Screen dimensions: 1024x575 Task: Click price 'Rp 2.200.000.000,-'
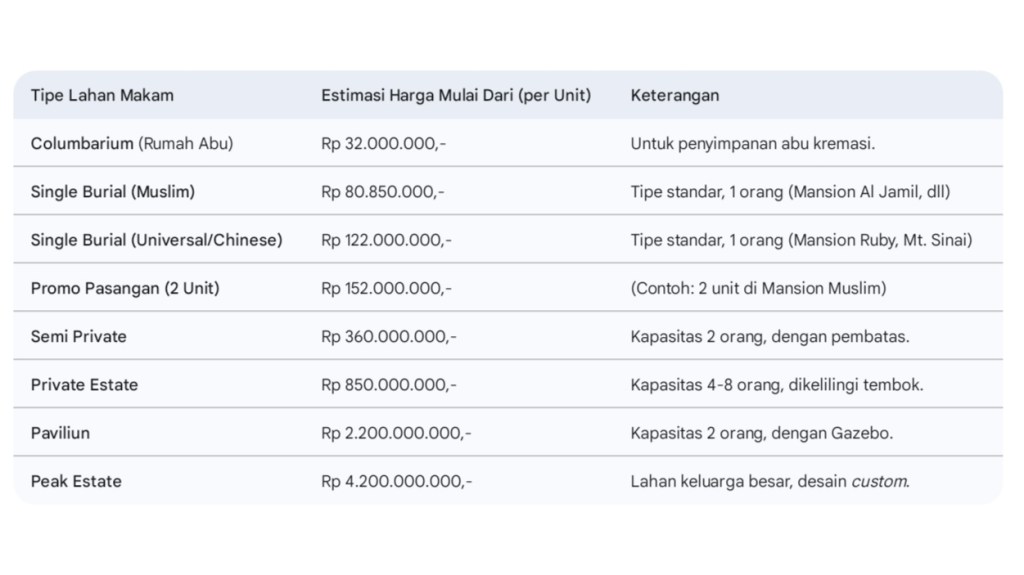click(396, 433)
